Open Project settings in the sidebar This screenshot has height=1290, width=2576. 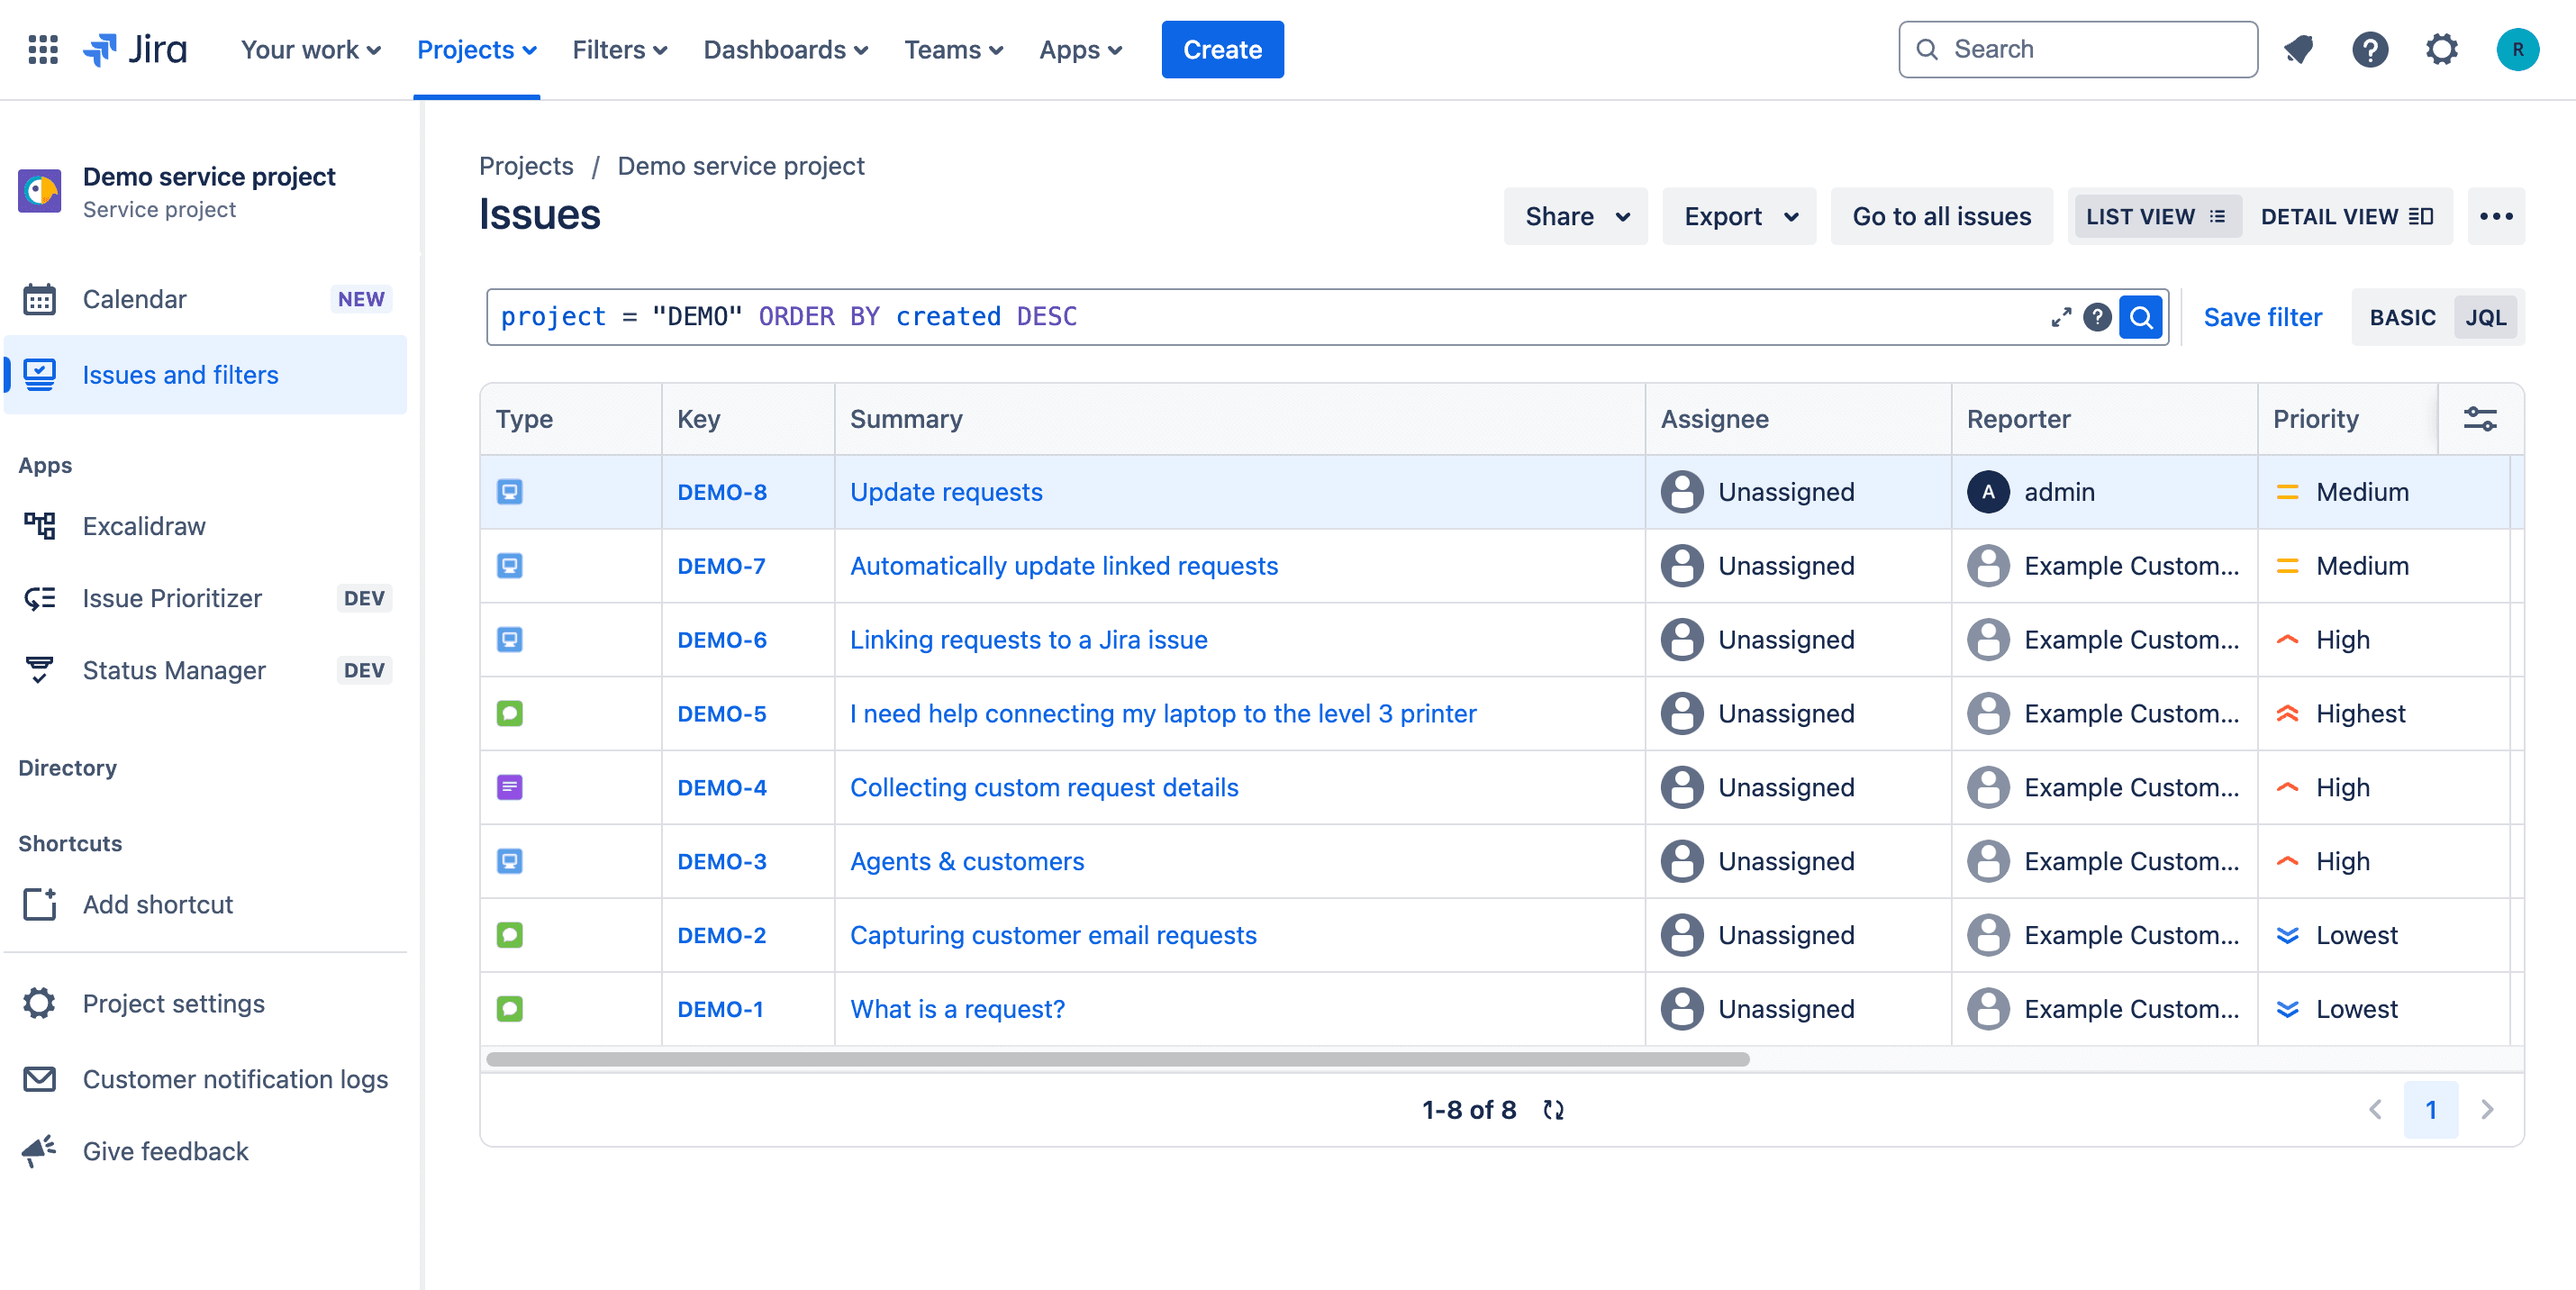click(x=206, y=1003)
